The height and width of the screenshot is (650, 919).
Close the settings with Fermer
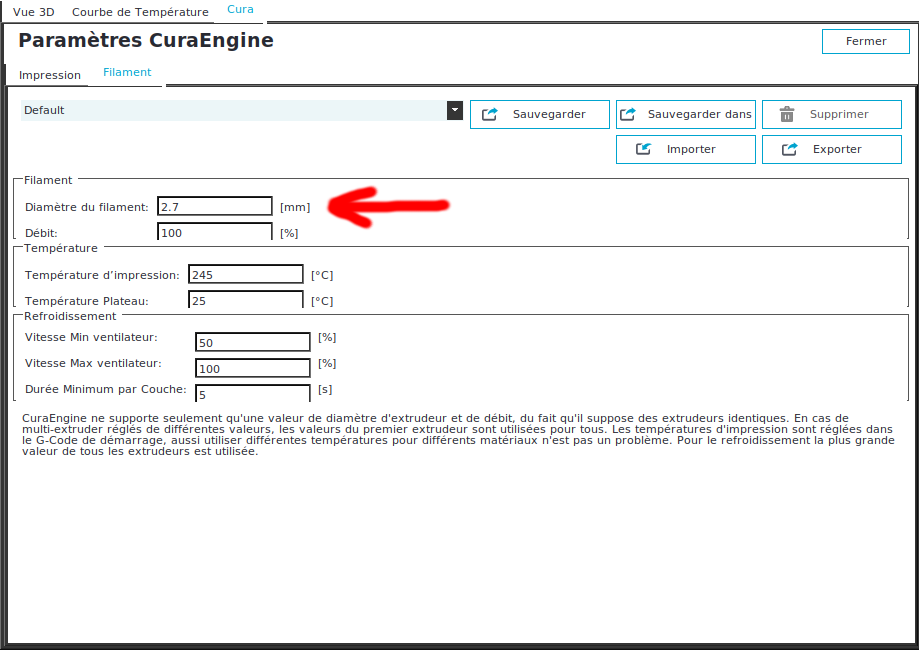[x=866, y=41]
